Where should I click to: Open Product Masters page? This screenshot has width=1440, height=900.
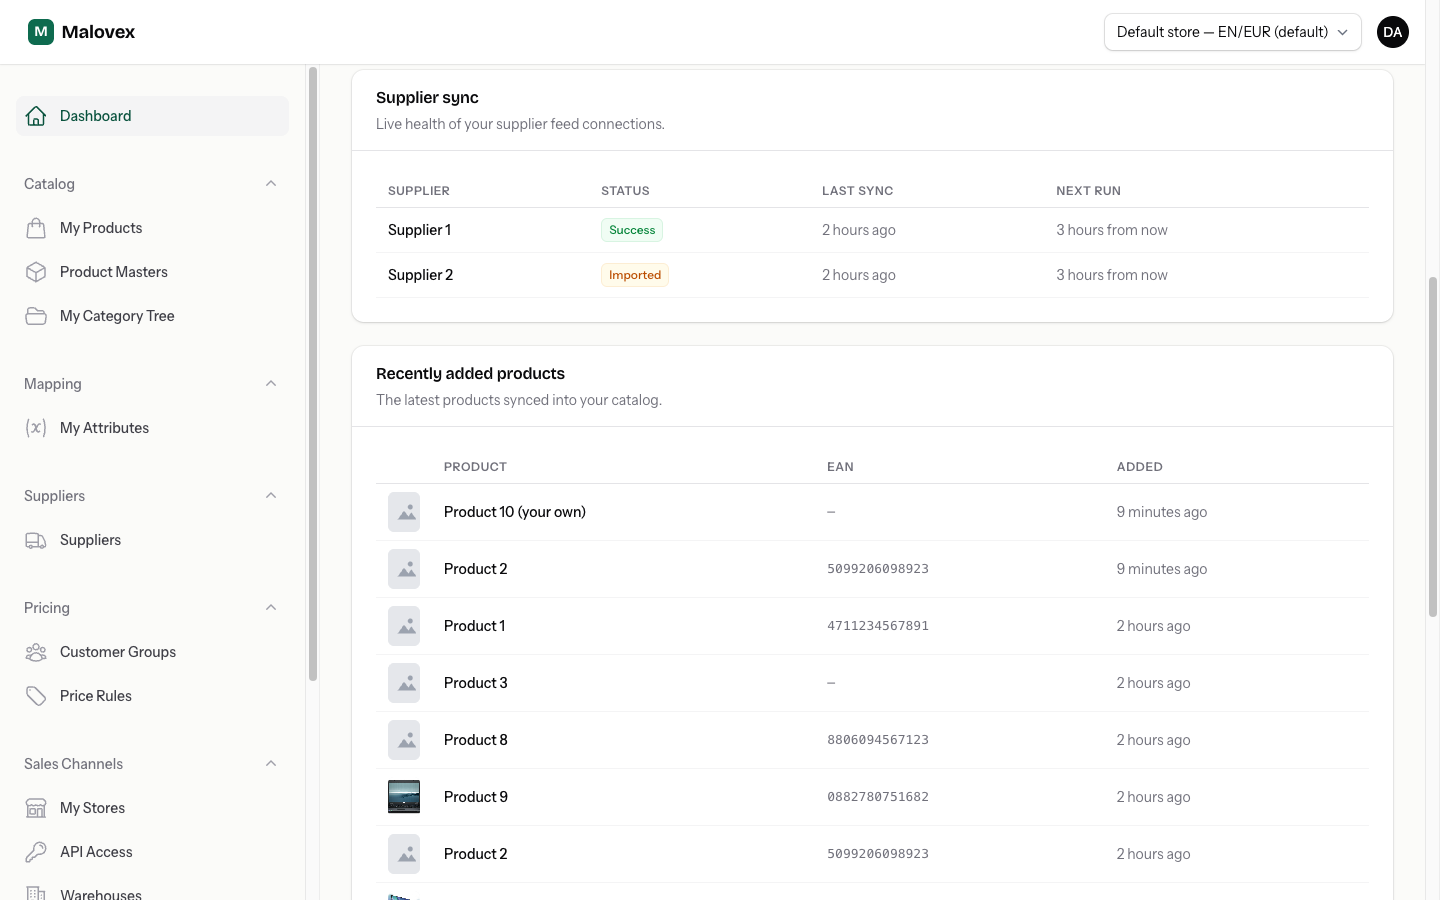click(x=152, y=272)
